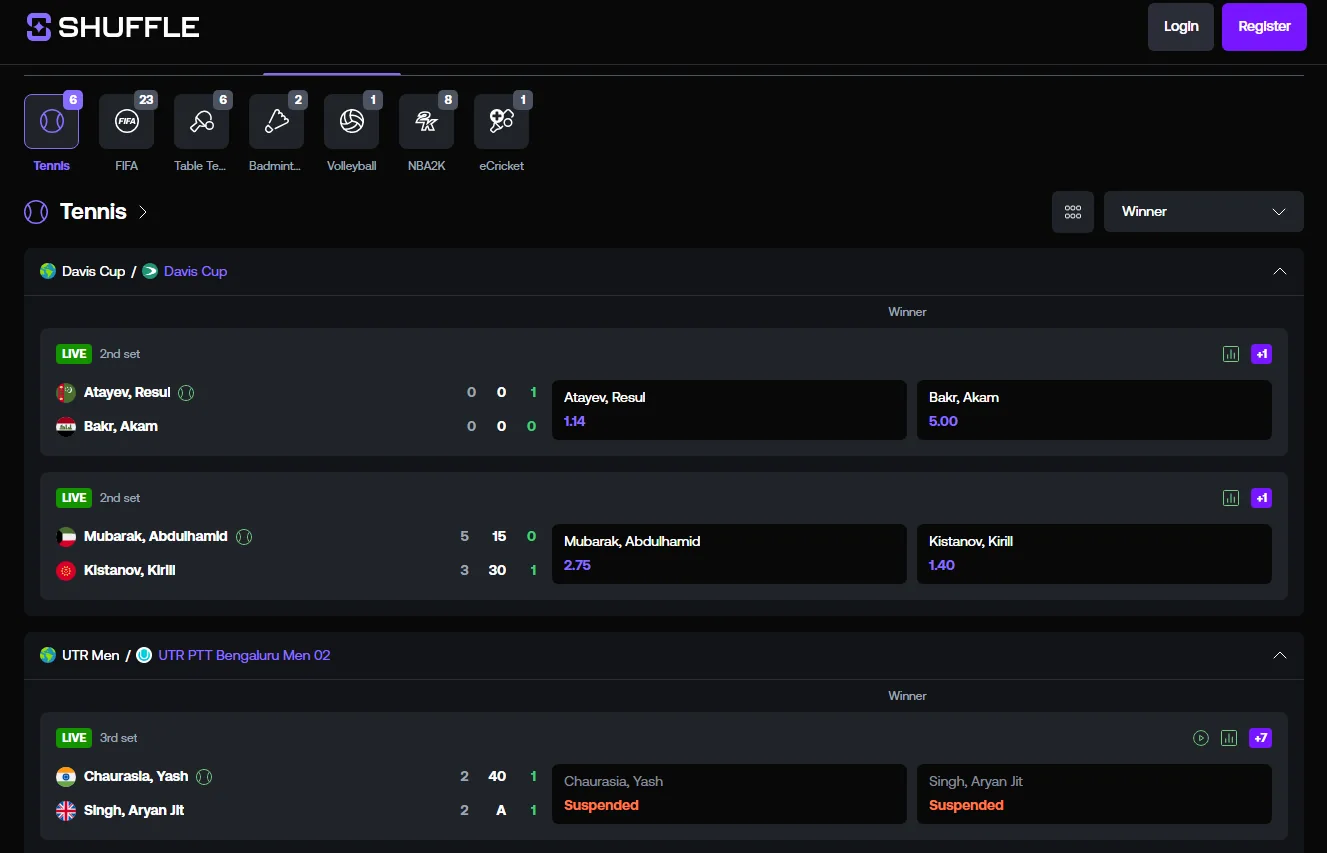Show +1 more markets for Atayev match
Image resolution: width=1327 pixels, height=853 pixels.
pyautogui.click(x=1262, y=354)
